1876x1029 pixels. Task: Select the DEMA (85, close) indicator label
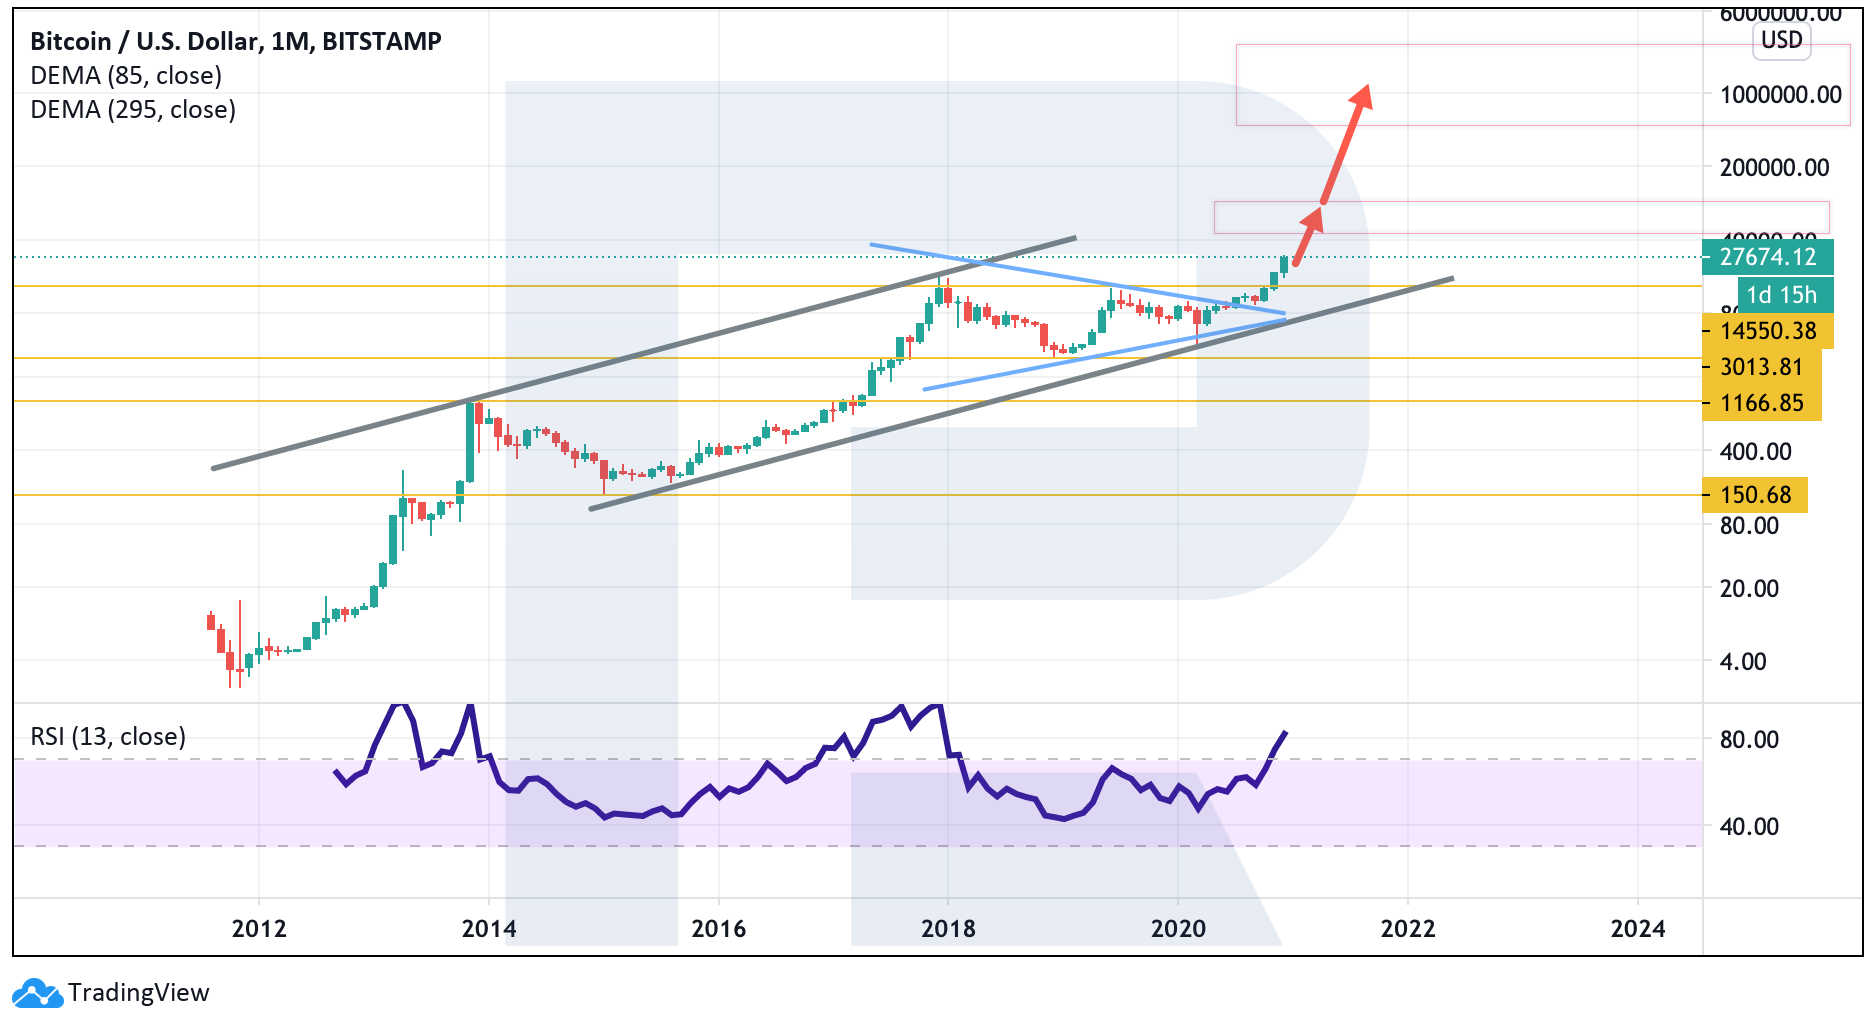[126, 76]
